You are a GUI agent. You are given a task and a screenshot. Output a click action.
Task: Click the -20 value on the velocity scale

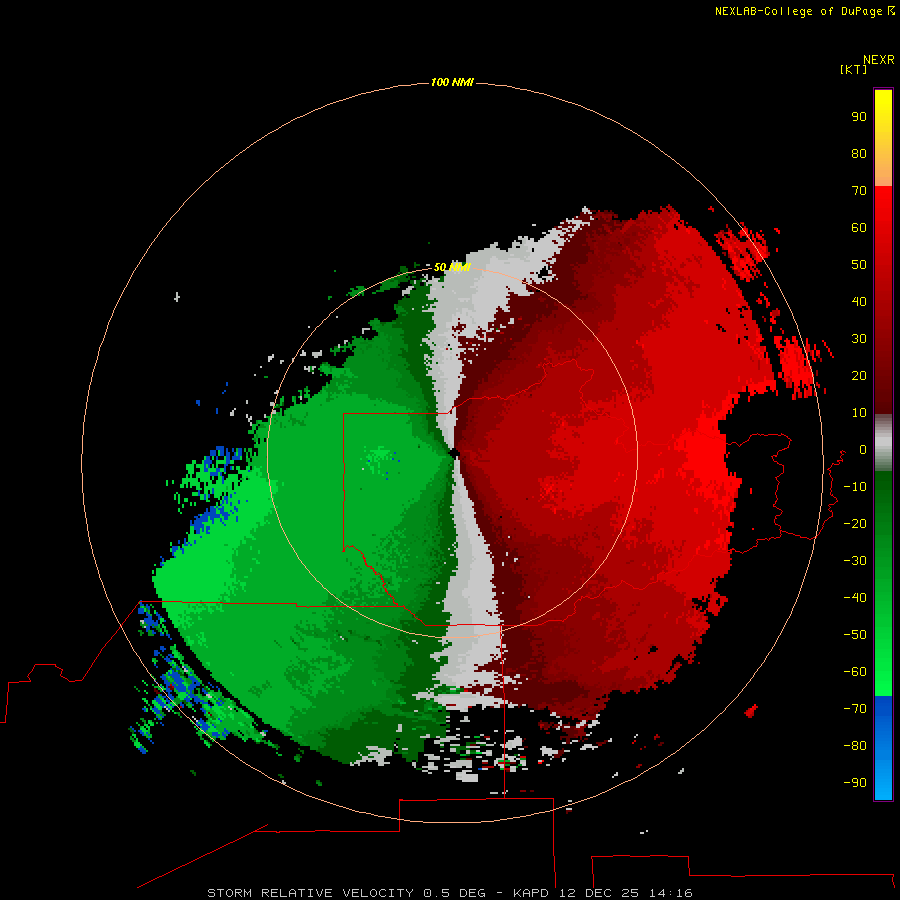pos(855,523)
